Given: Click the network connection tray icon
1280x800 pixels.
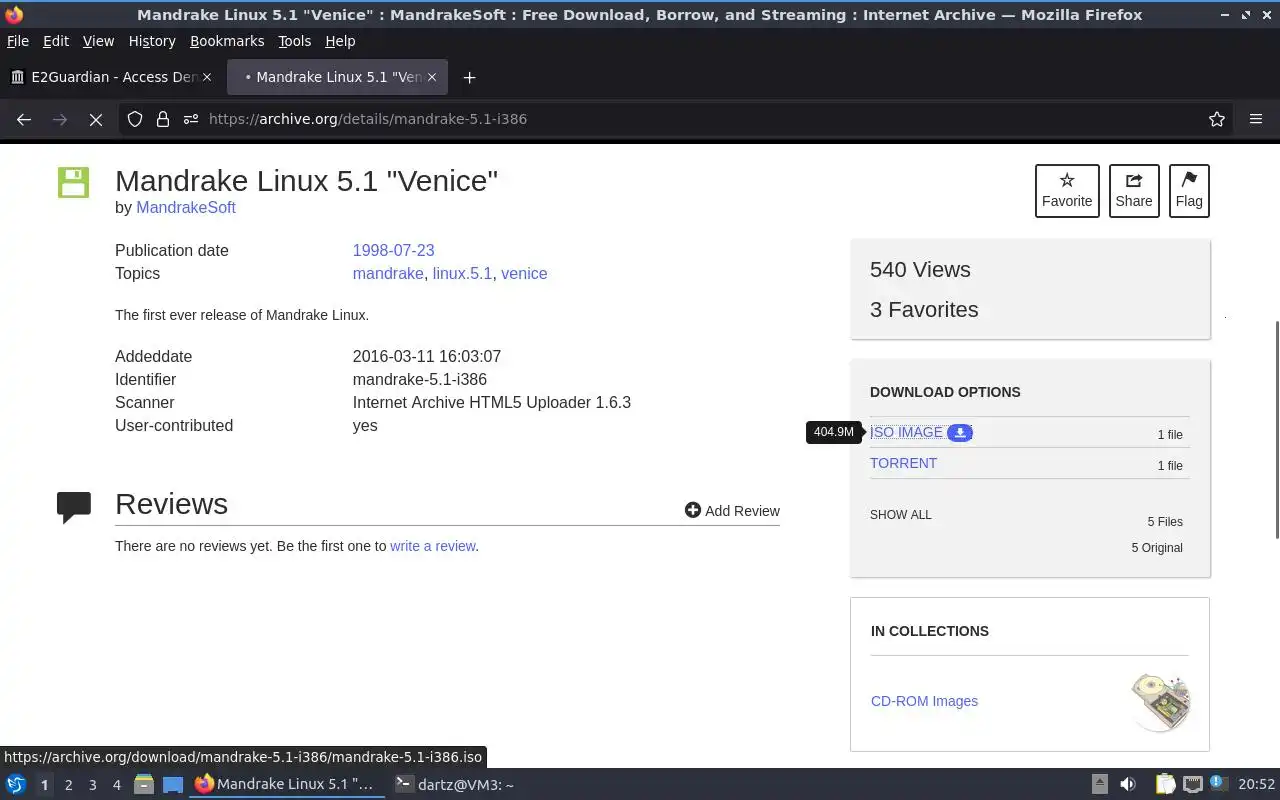Looking at the screenshot, I should [1192, 785].
